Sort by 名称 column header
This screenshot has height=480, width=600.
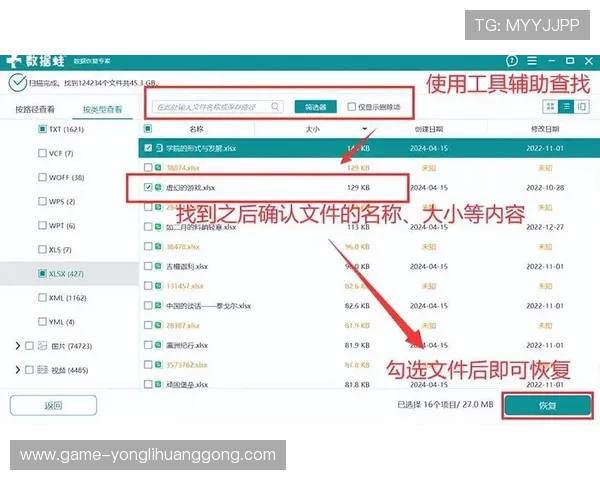point(196,129)
